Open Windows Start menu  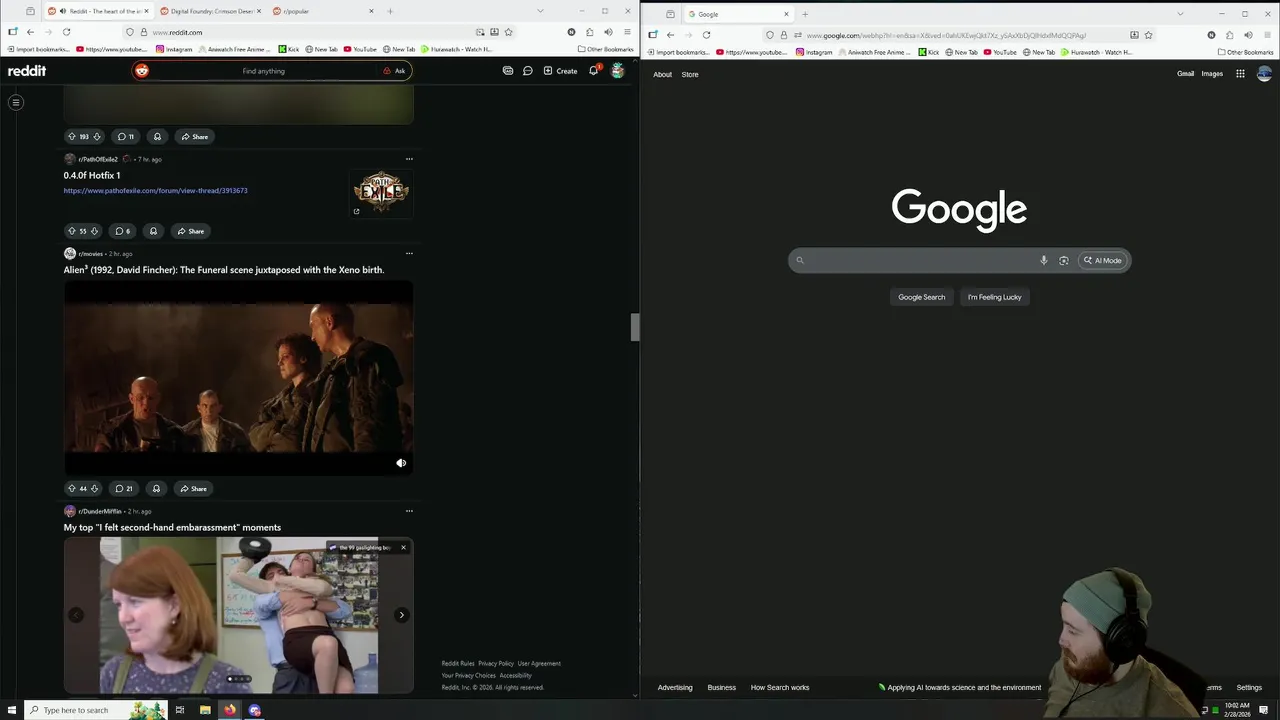coord(12,710)
